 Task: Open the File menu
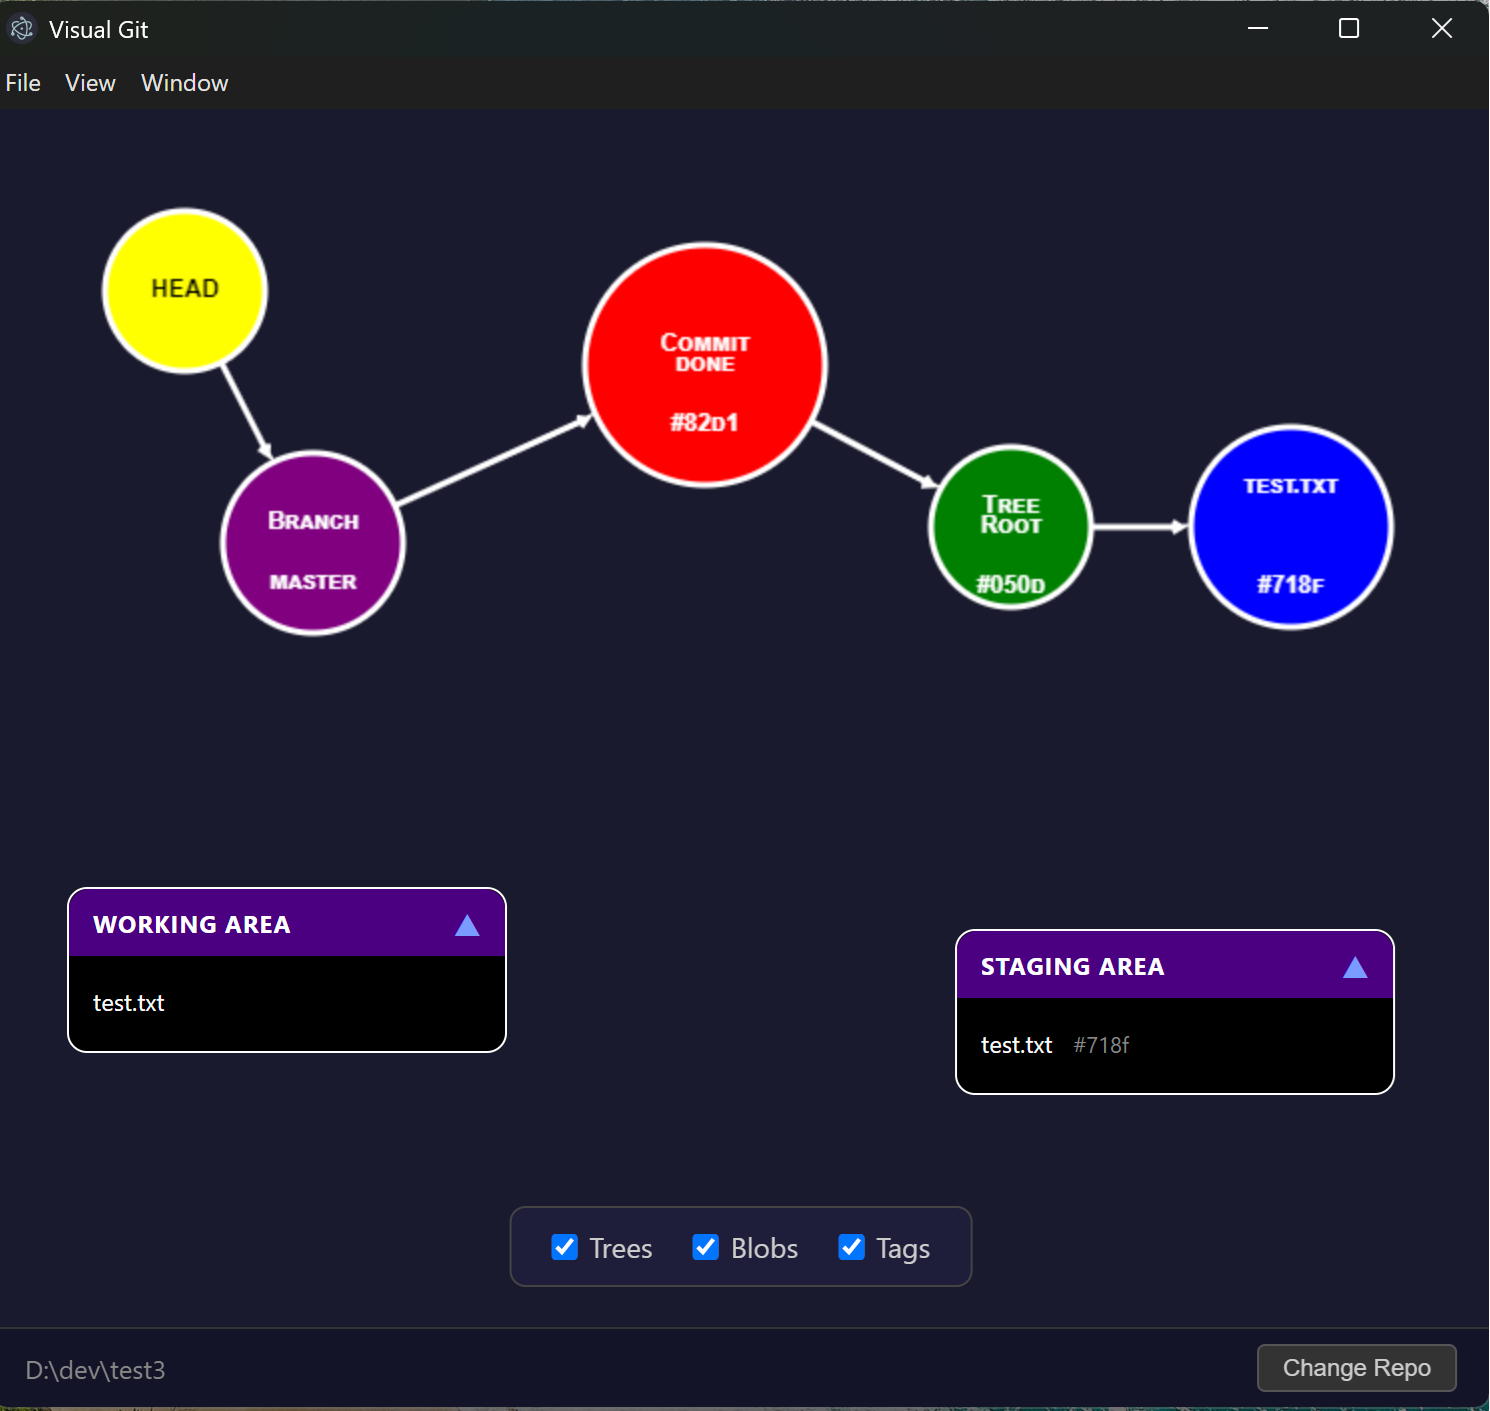(x=22, y=83)
